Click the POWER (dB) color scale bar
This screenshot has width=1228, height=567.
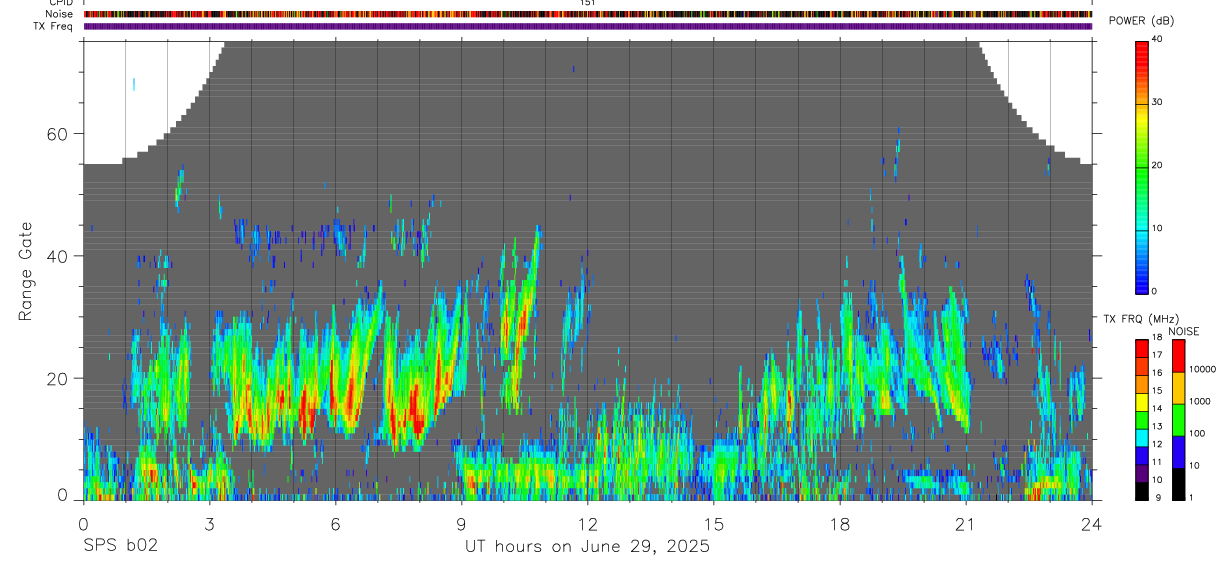1142,166
